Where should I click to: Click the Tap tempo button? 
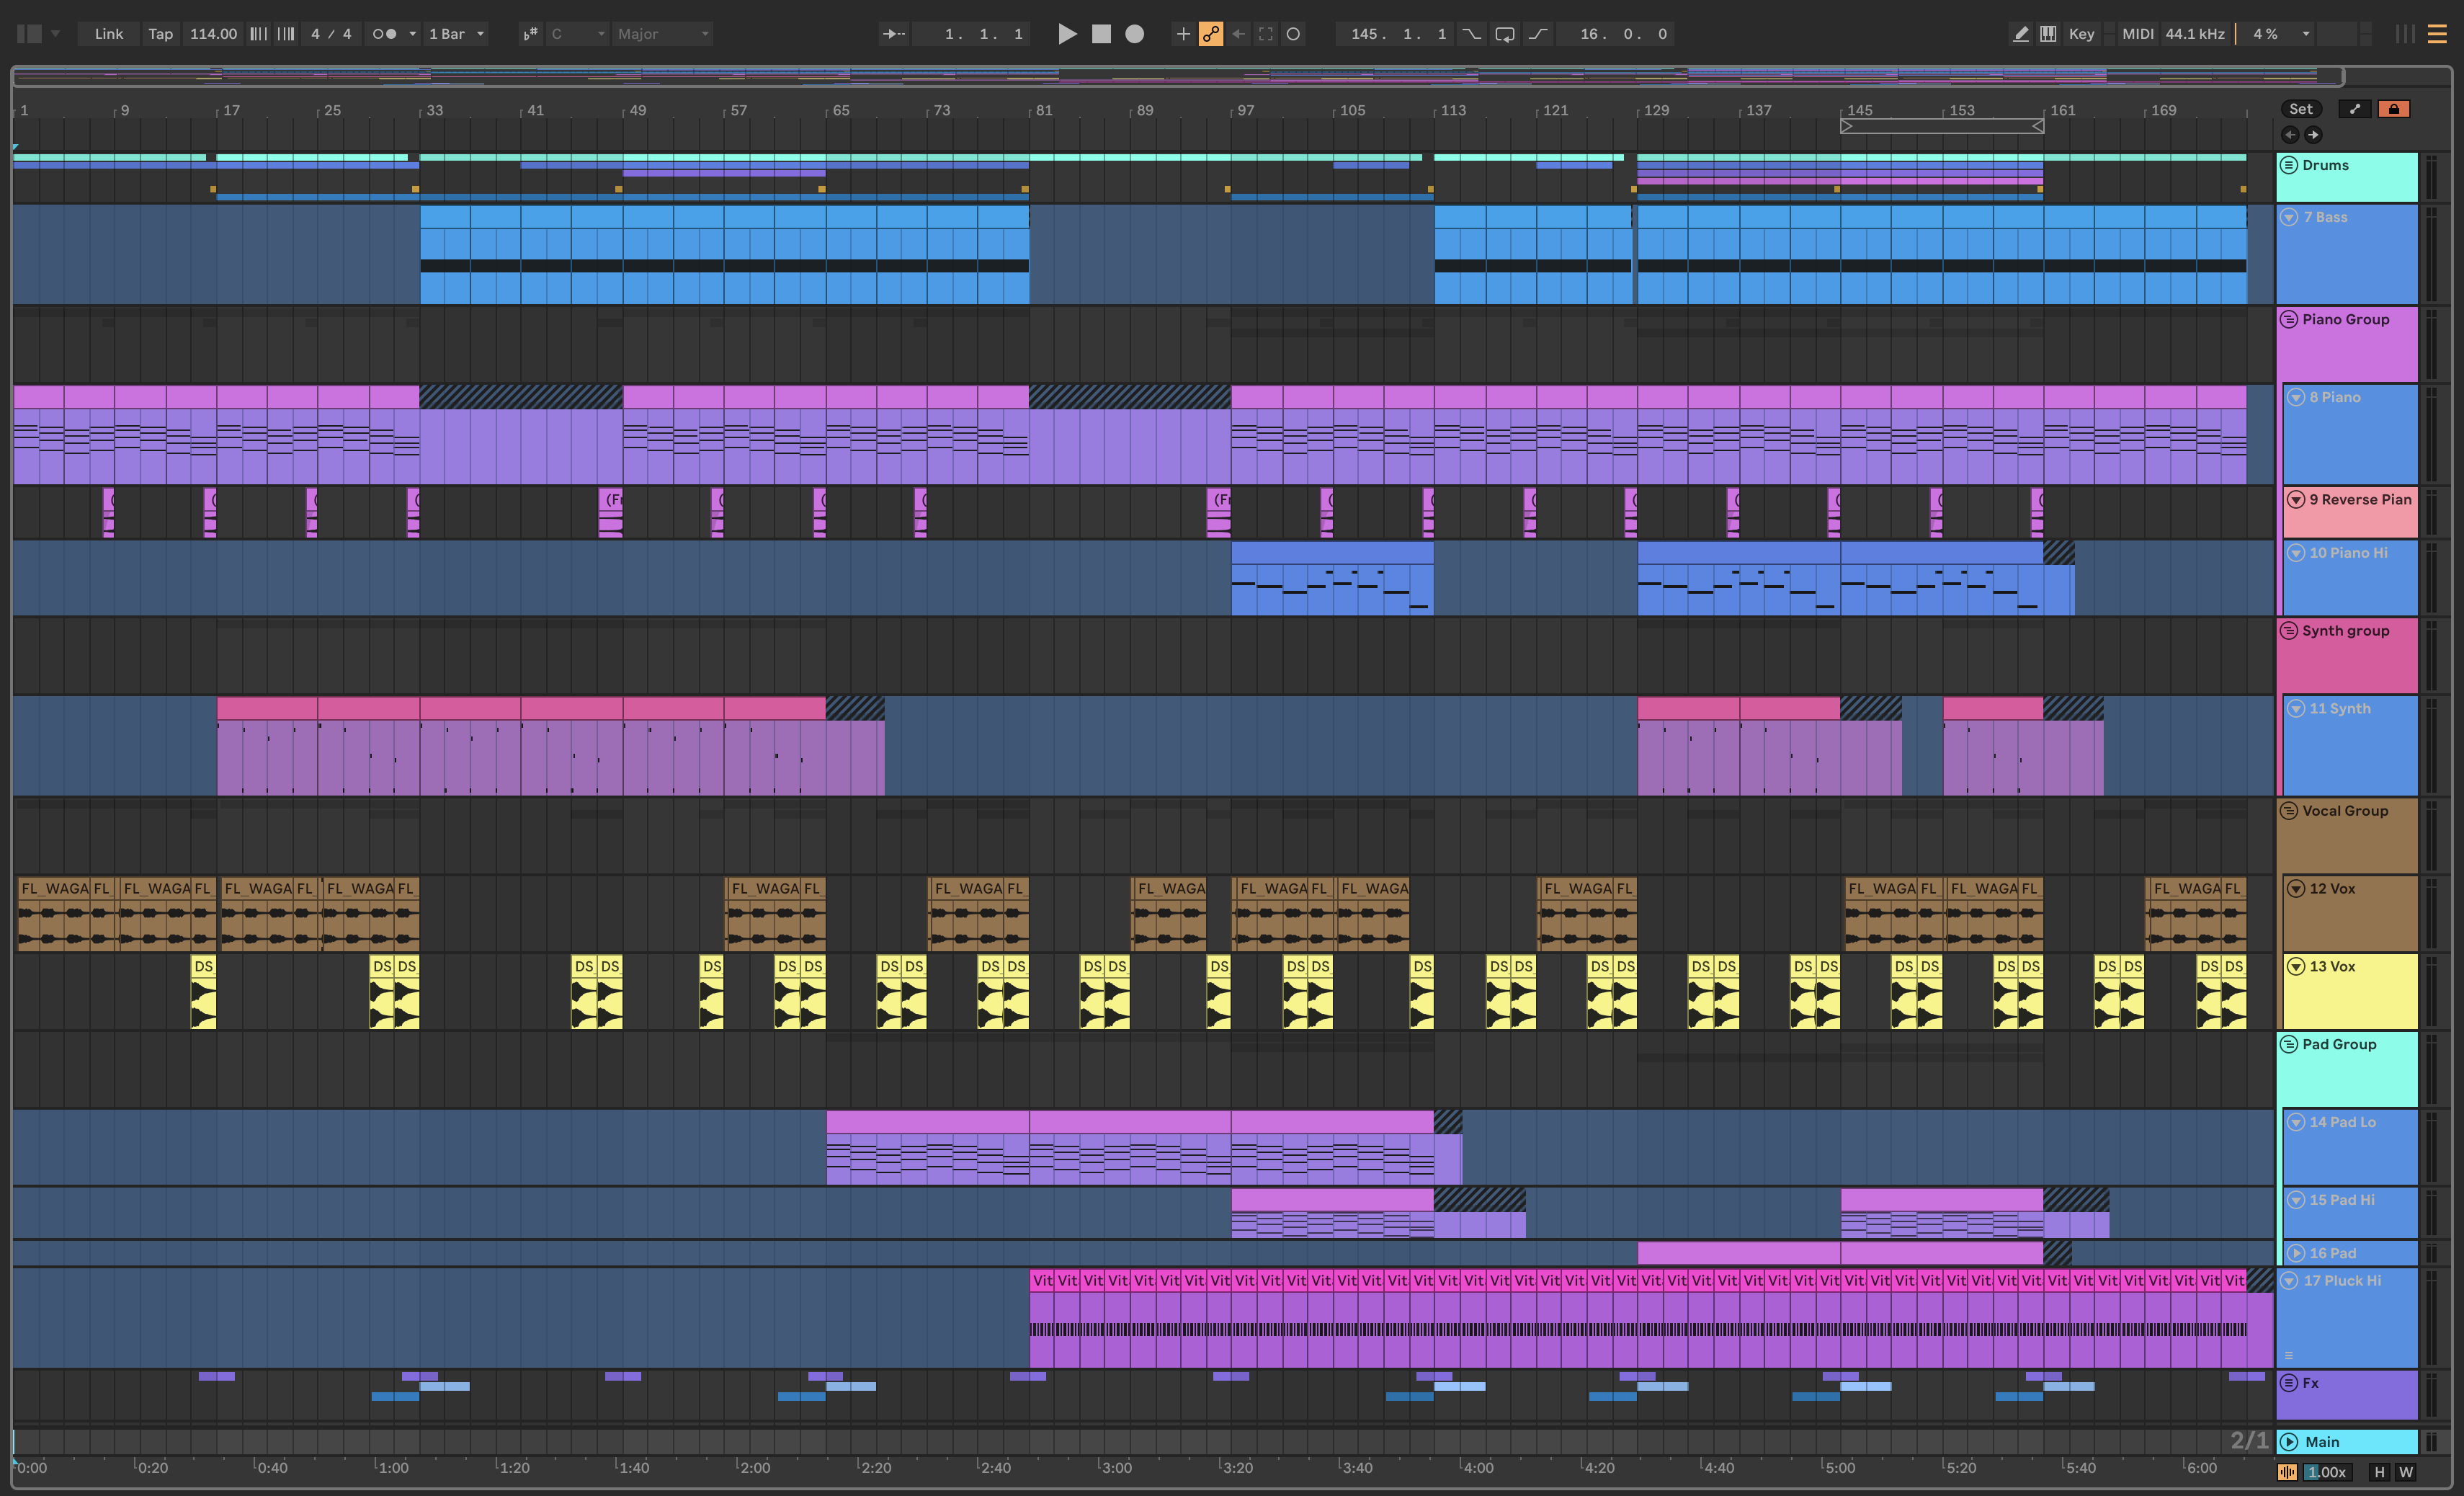pyautogui.click(x=160, y=34)
